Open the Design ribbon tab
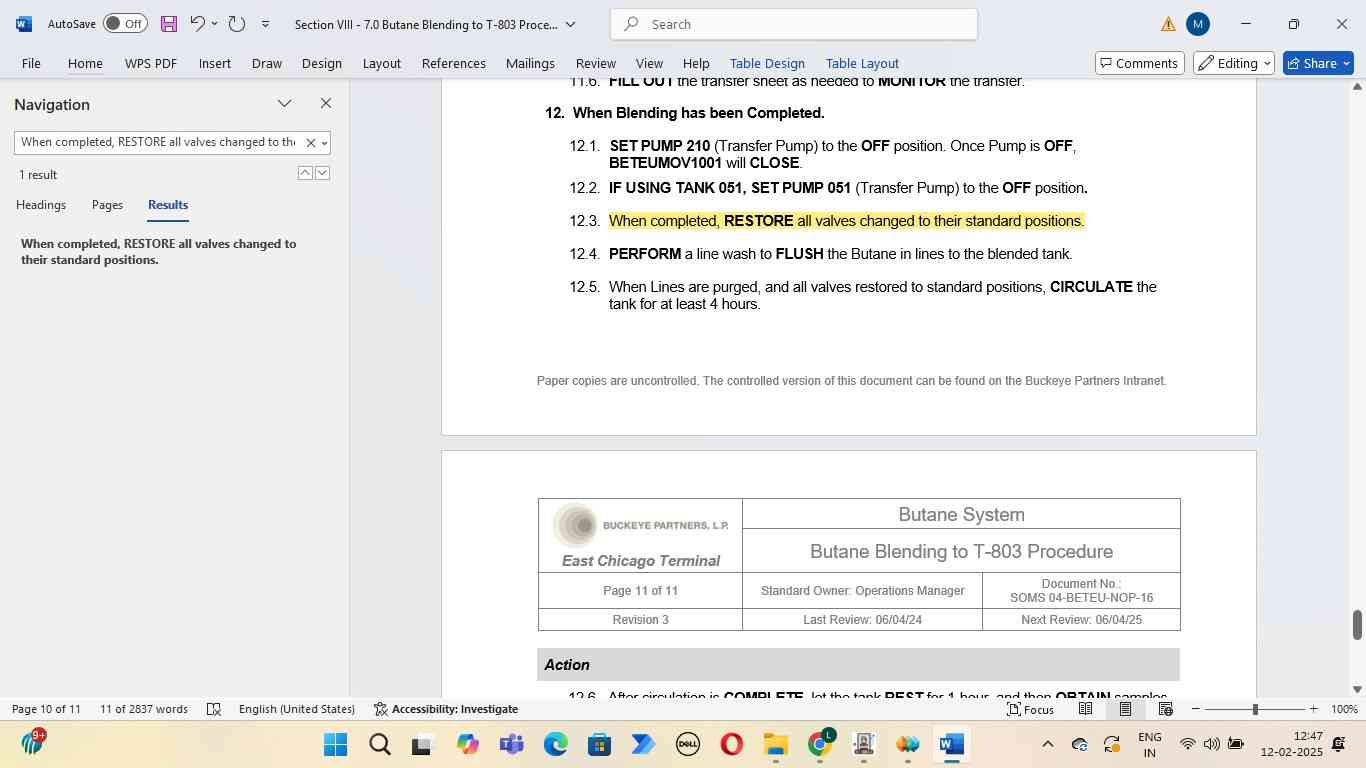Image resolution: width=1366 pixels, height=768 pixels. (322, 63)
